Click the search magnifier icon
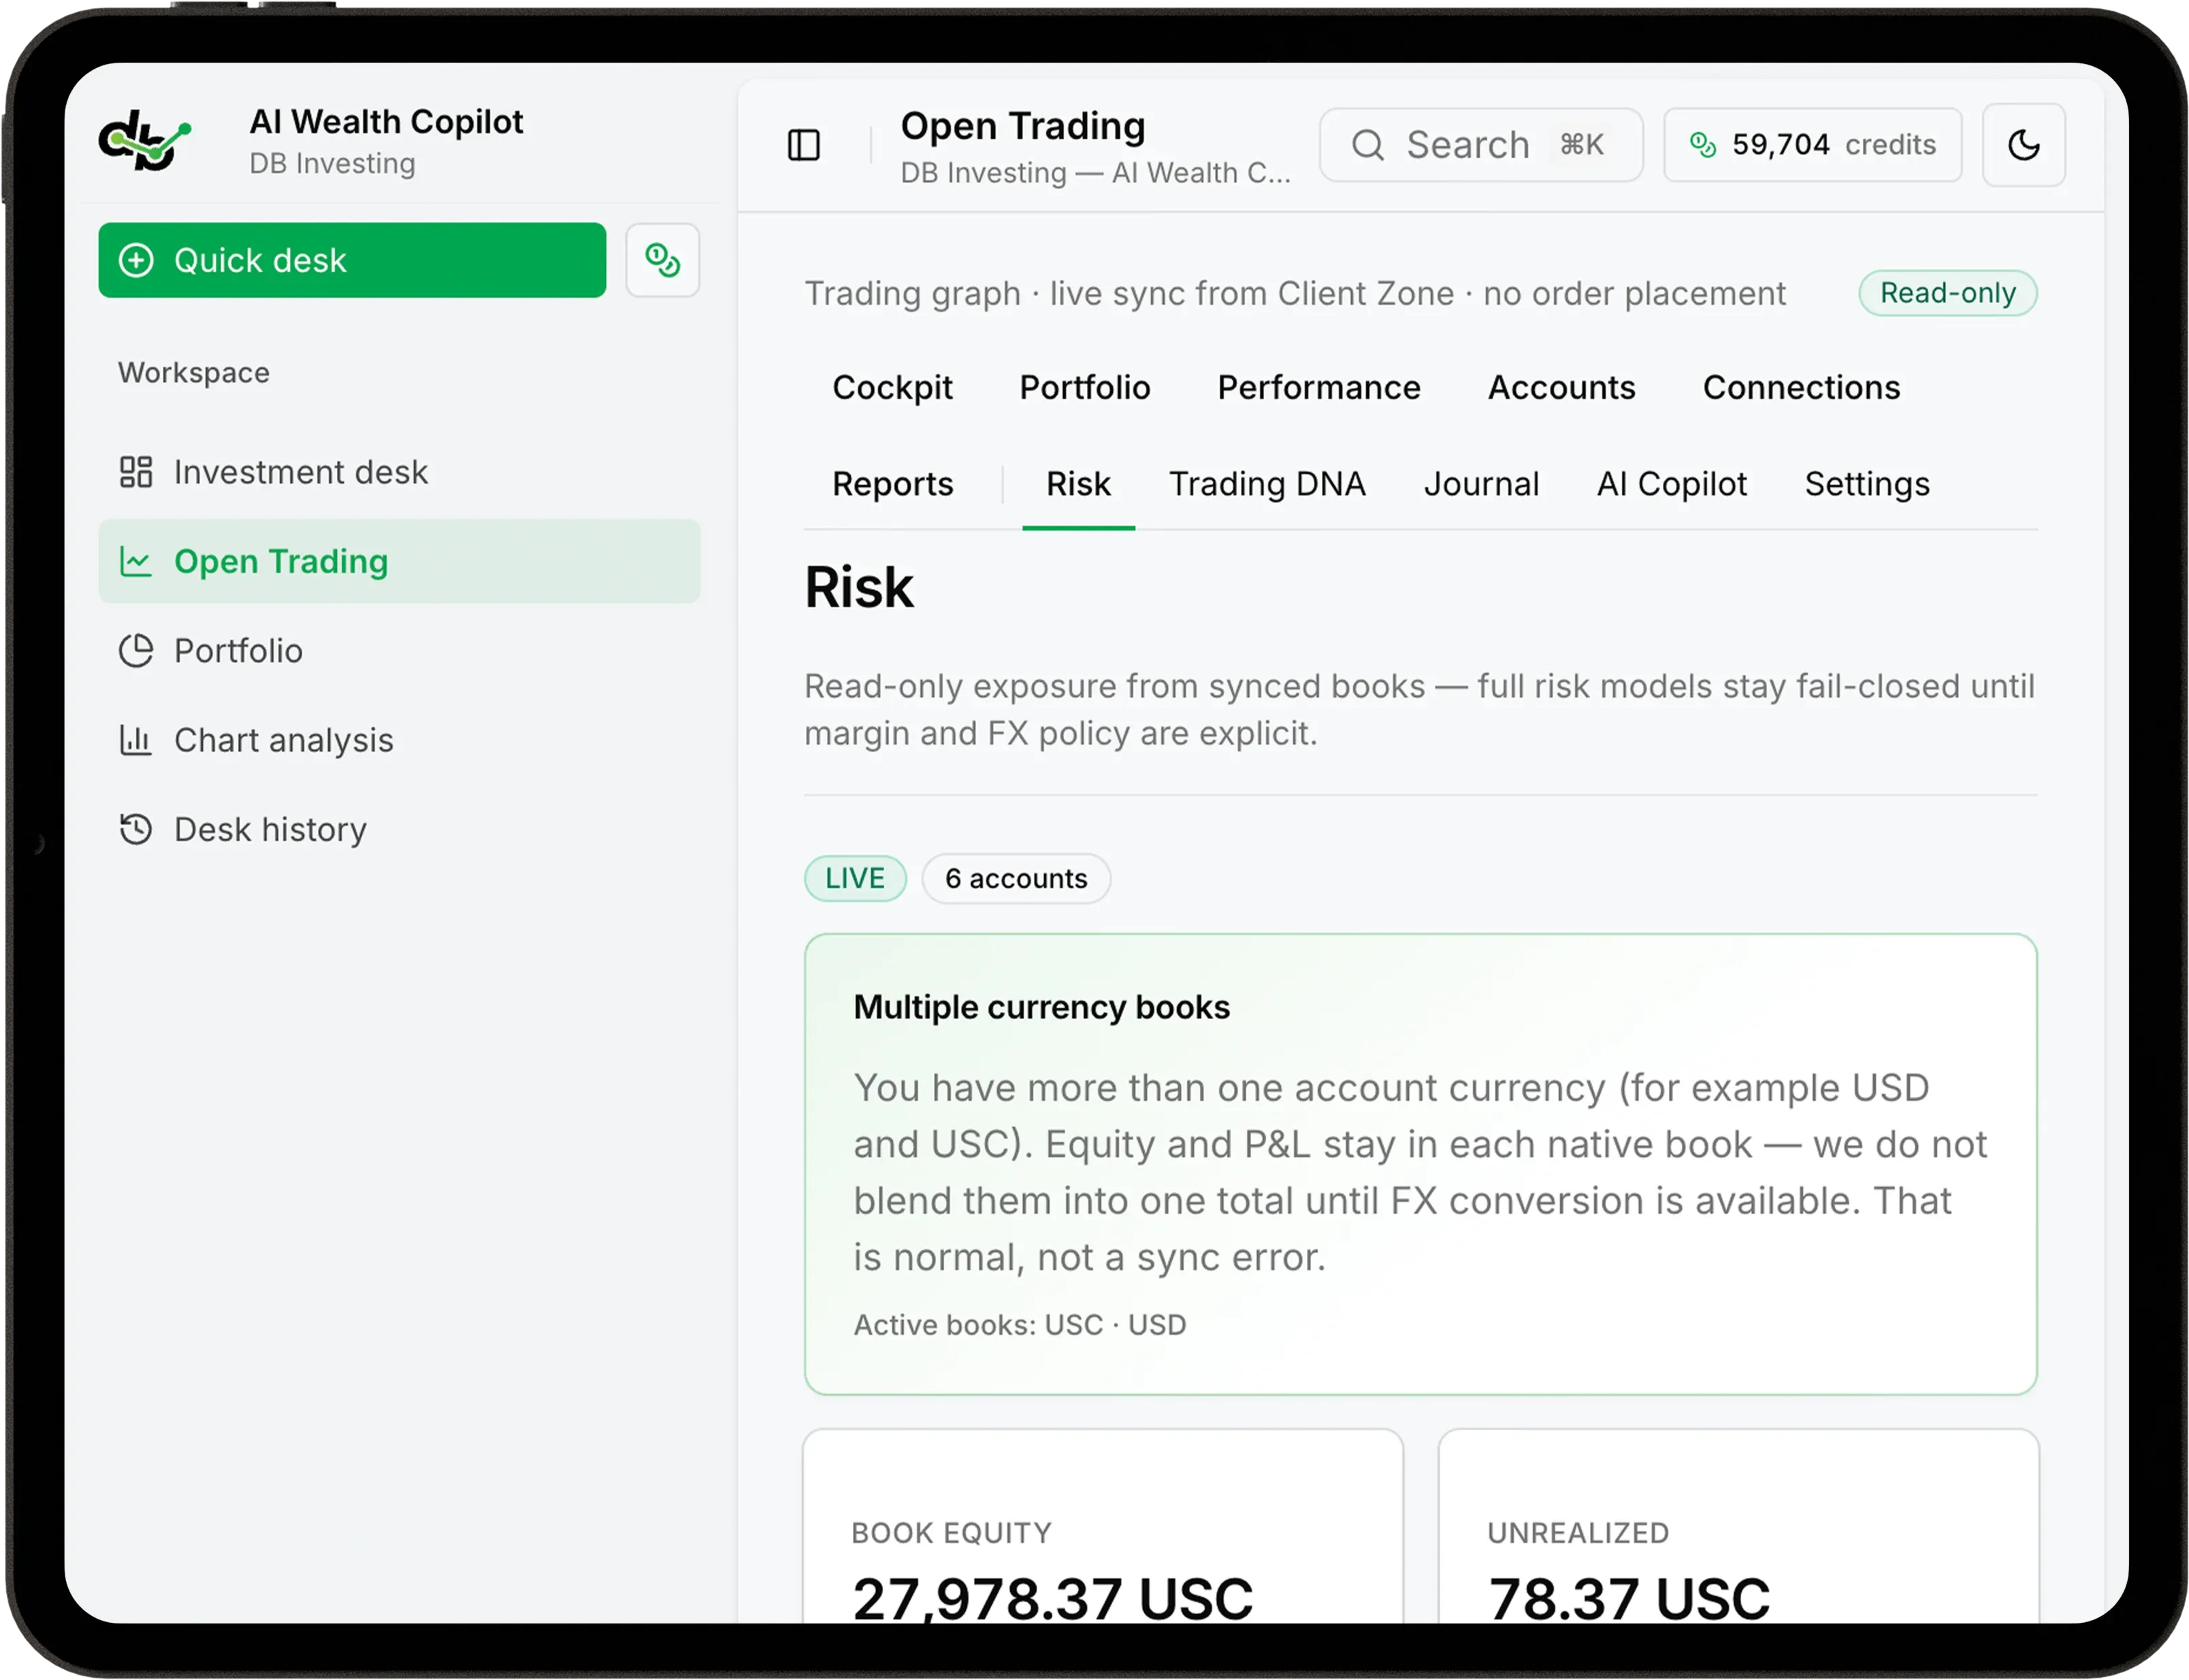The height and width of the screenshot is (1680, 2189). click(1367, 145)
